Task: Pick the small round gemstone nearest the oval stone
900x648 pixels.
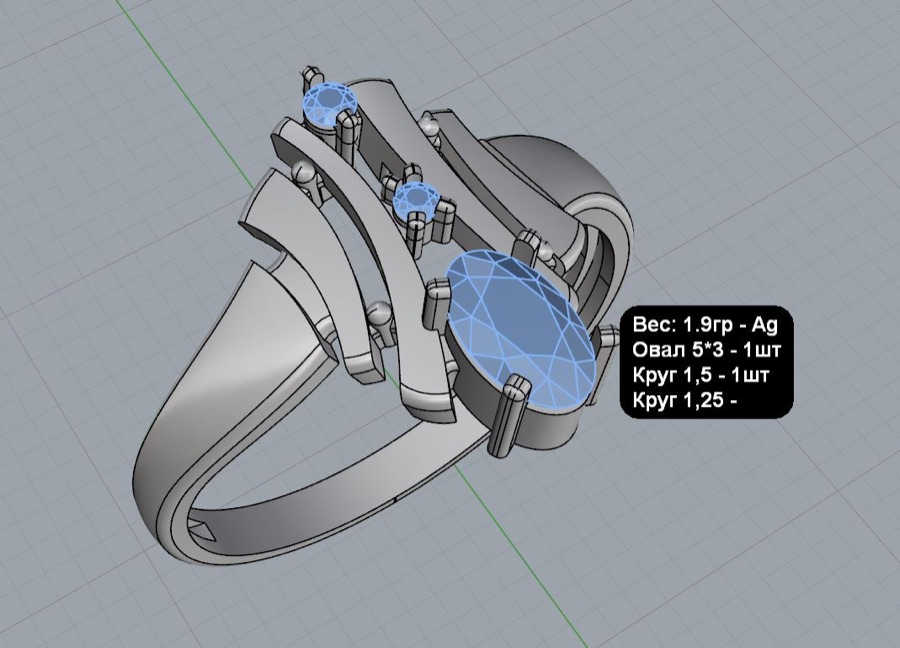Action: point(416,200)
